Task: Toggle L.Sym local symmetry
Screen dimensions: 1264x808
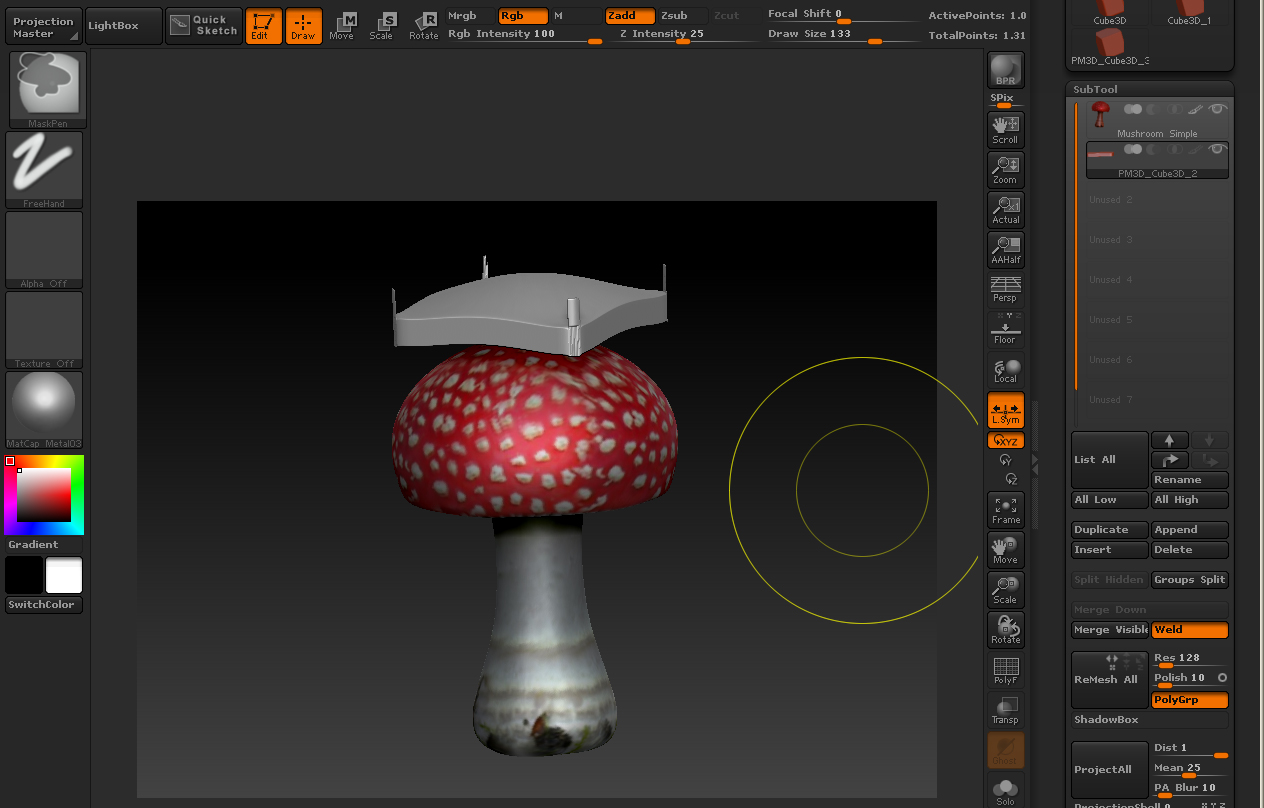Action: pos(1006,410)
